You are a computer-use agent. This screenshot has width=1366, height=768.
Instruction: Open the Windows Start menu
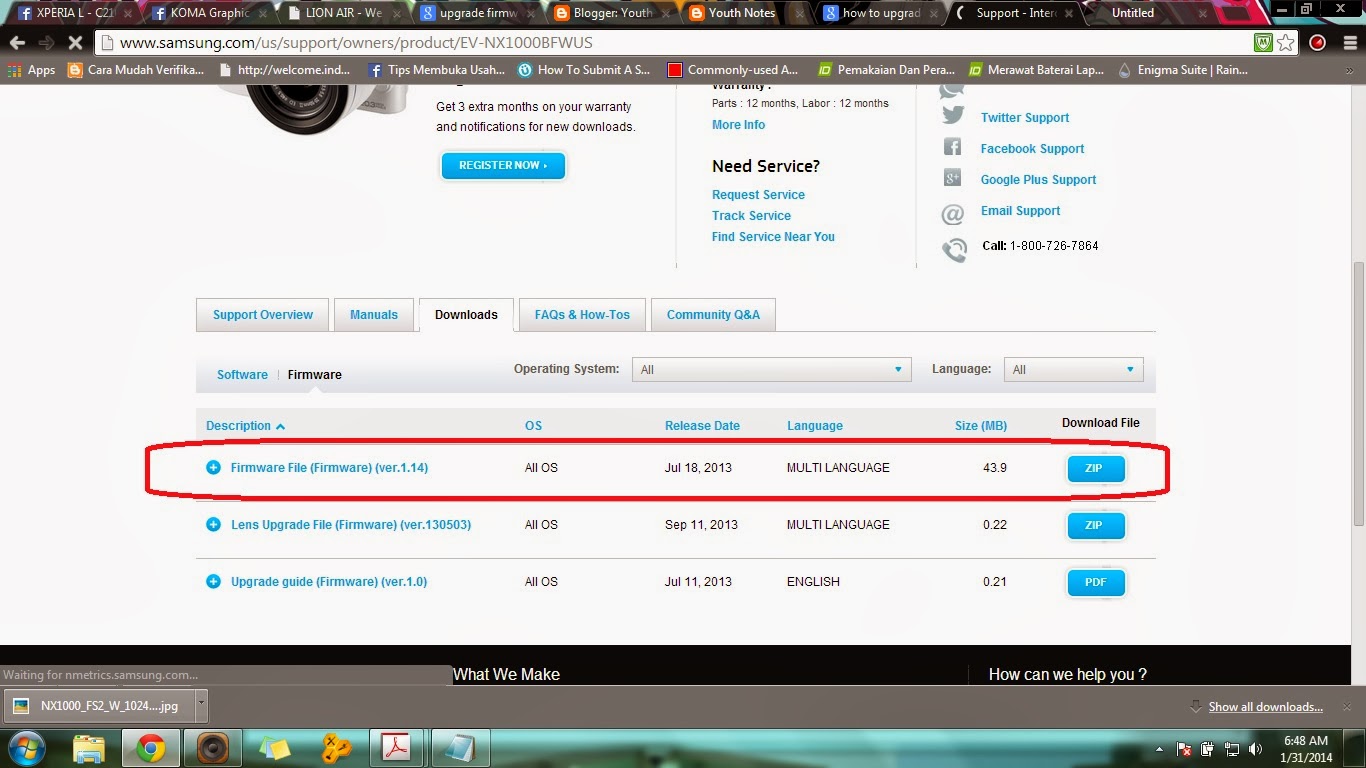(x=26, y=748)
